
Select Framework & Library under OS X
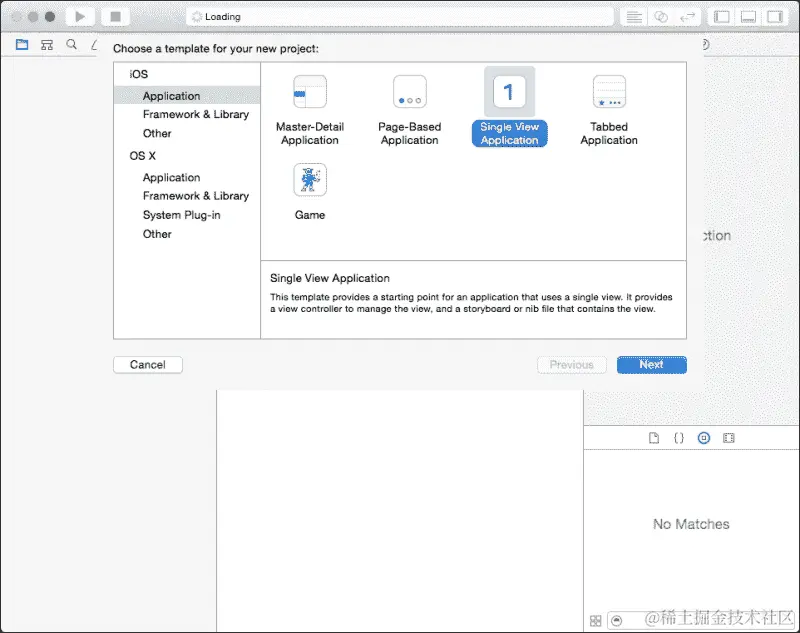[196, 196]
